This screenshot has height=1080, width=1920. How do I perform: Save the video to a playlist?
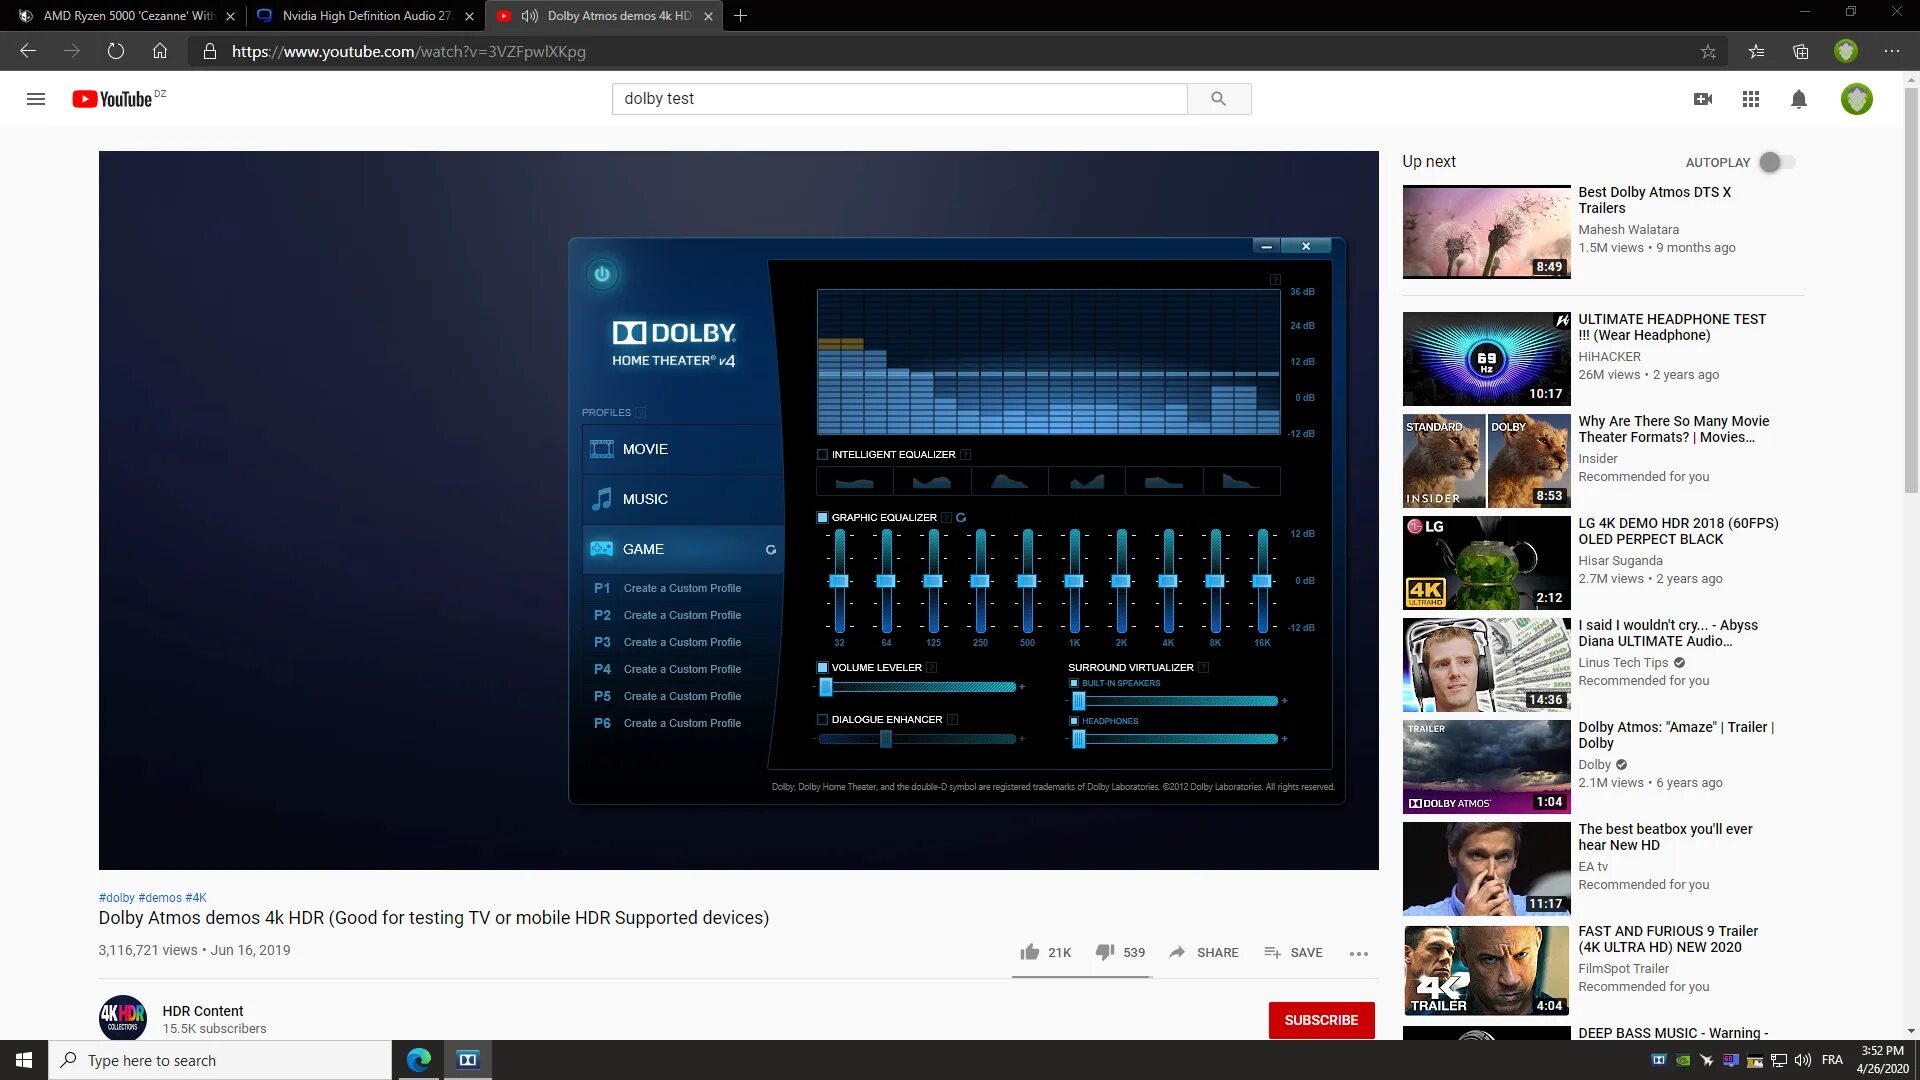click(1293, 953)
